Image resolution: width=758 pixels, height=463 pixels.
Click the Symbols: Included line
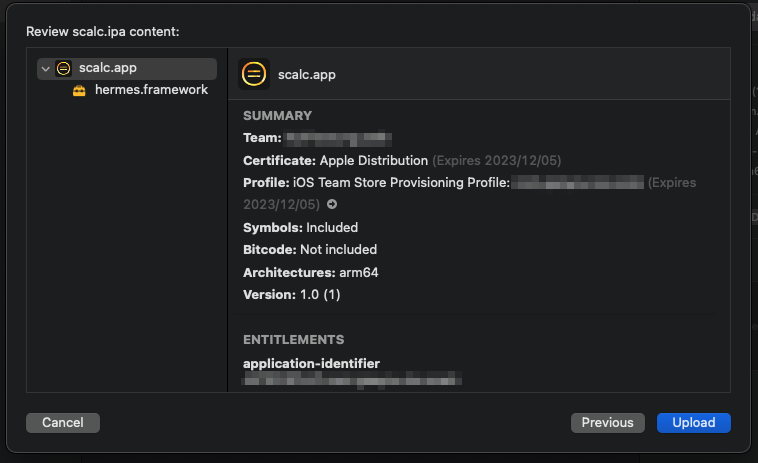[301, 228]
